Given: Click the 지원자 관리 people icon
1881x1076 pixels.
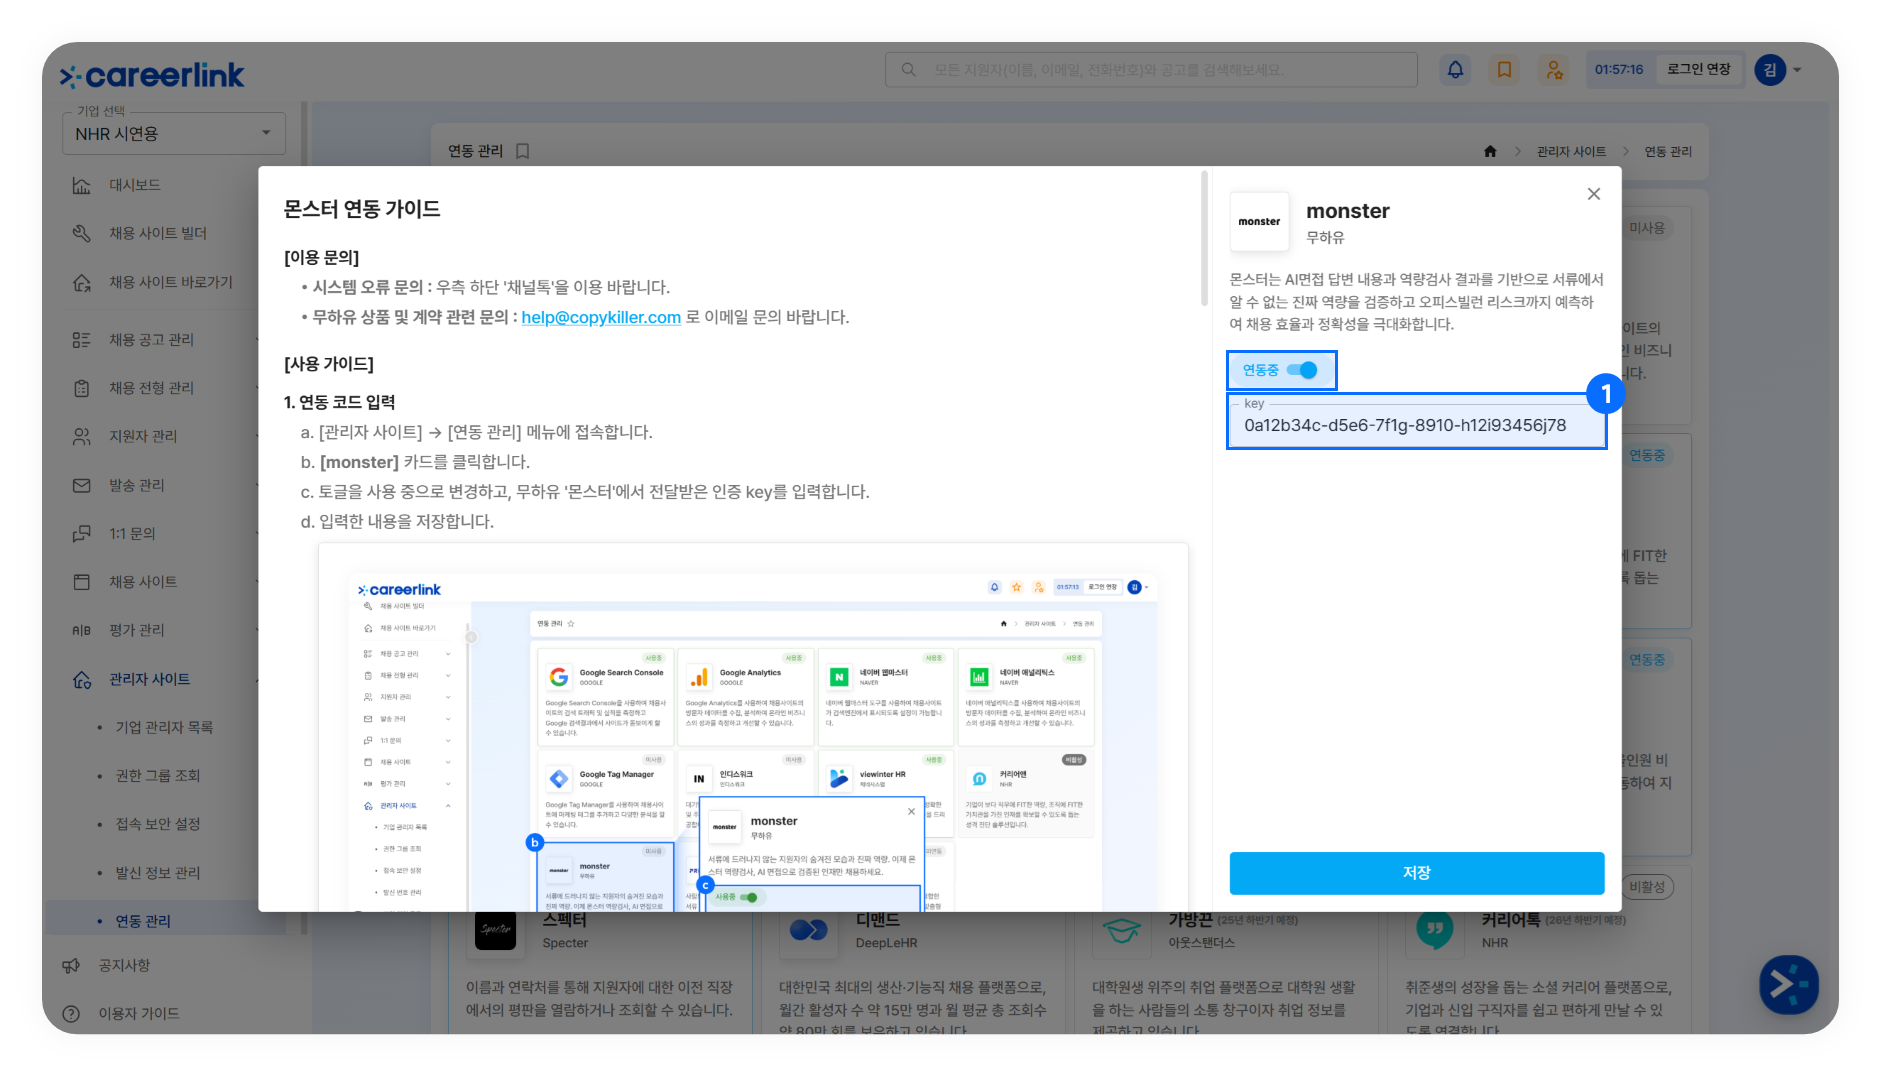Looking at the screenshot, I should coord(82,436).
